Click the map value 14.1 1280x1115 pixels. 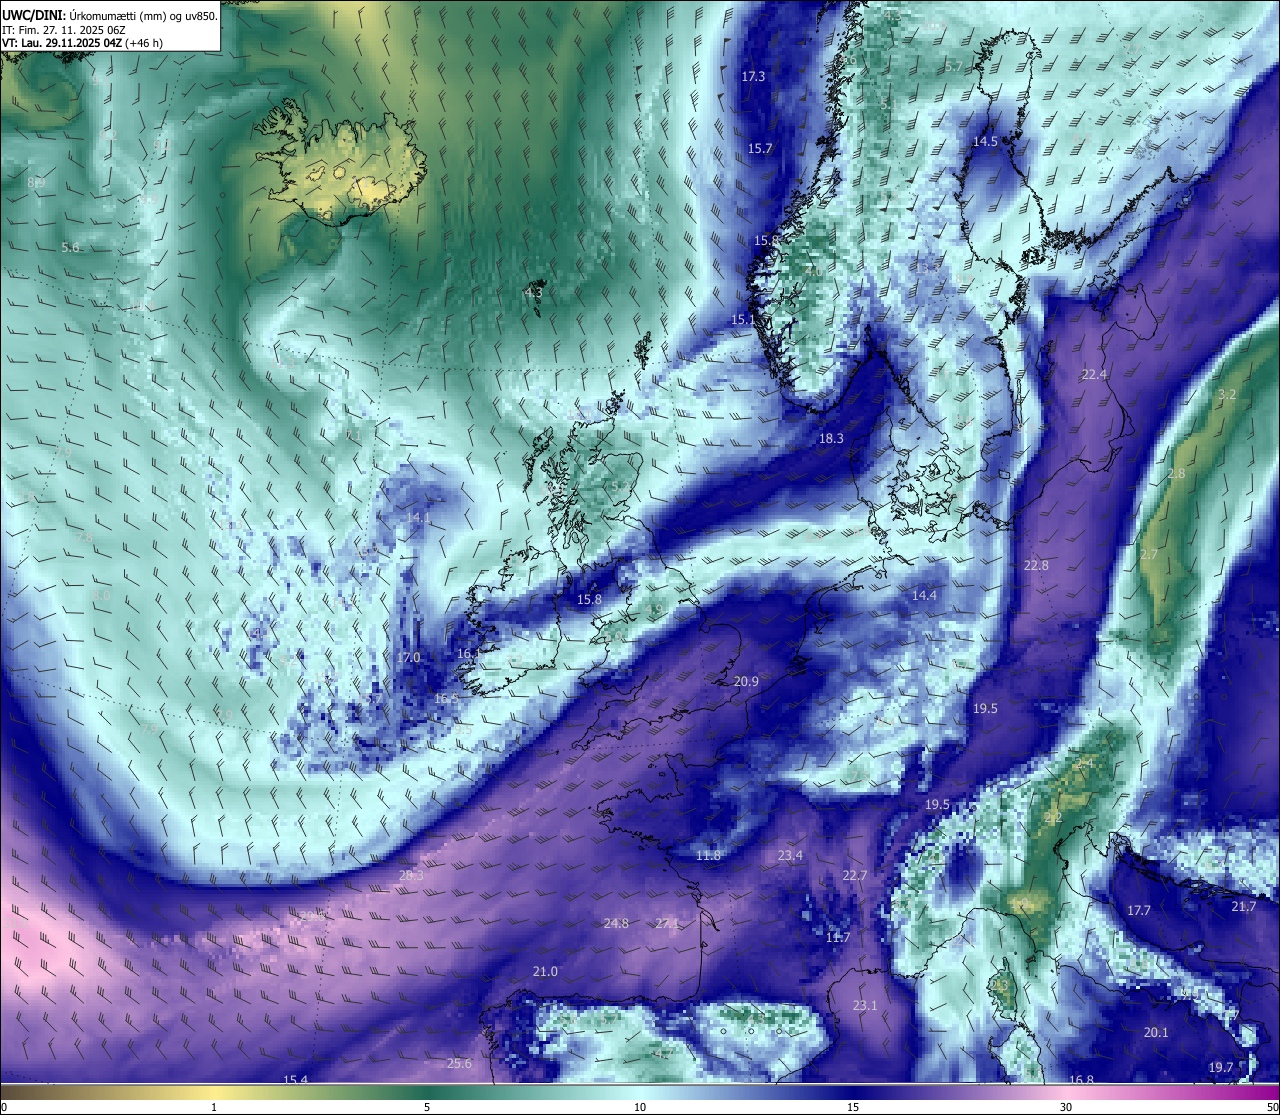(418, 518)
